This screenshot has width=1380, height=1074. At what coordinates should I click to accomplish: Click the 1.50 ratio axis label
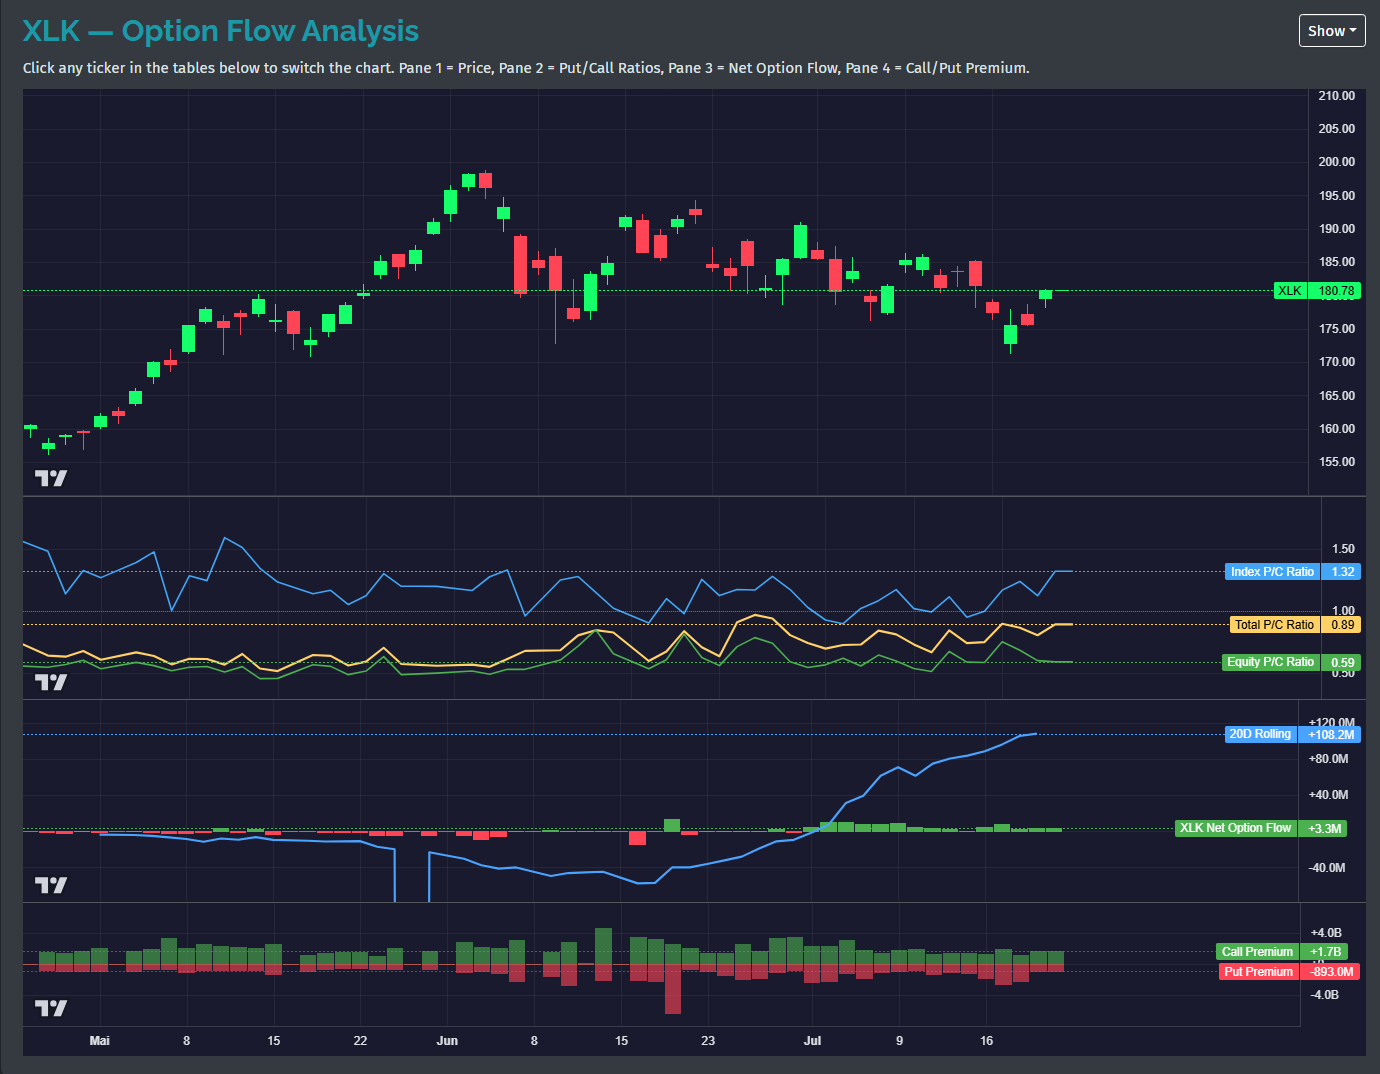[1343, 549]
